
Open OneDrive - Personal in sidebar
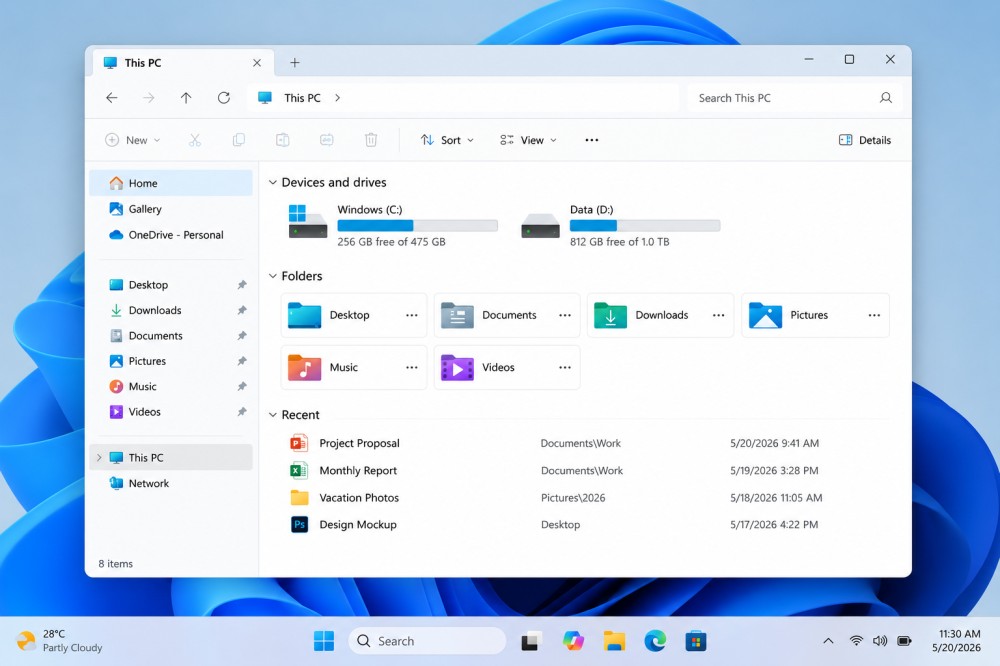(x=171, y=235)
